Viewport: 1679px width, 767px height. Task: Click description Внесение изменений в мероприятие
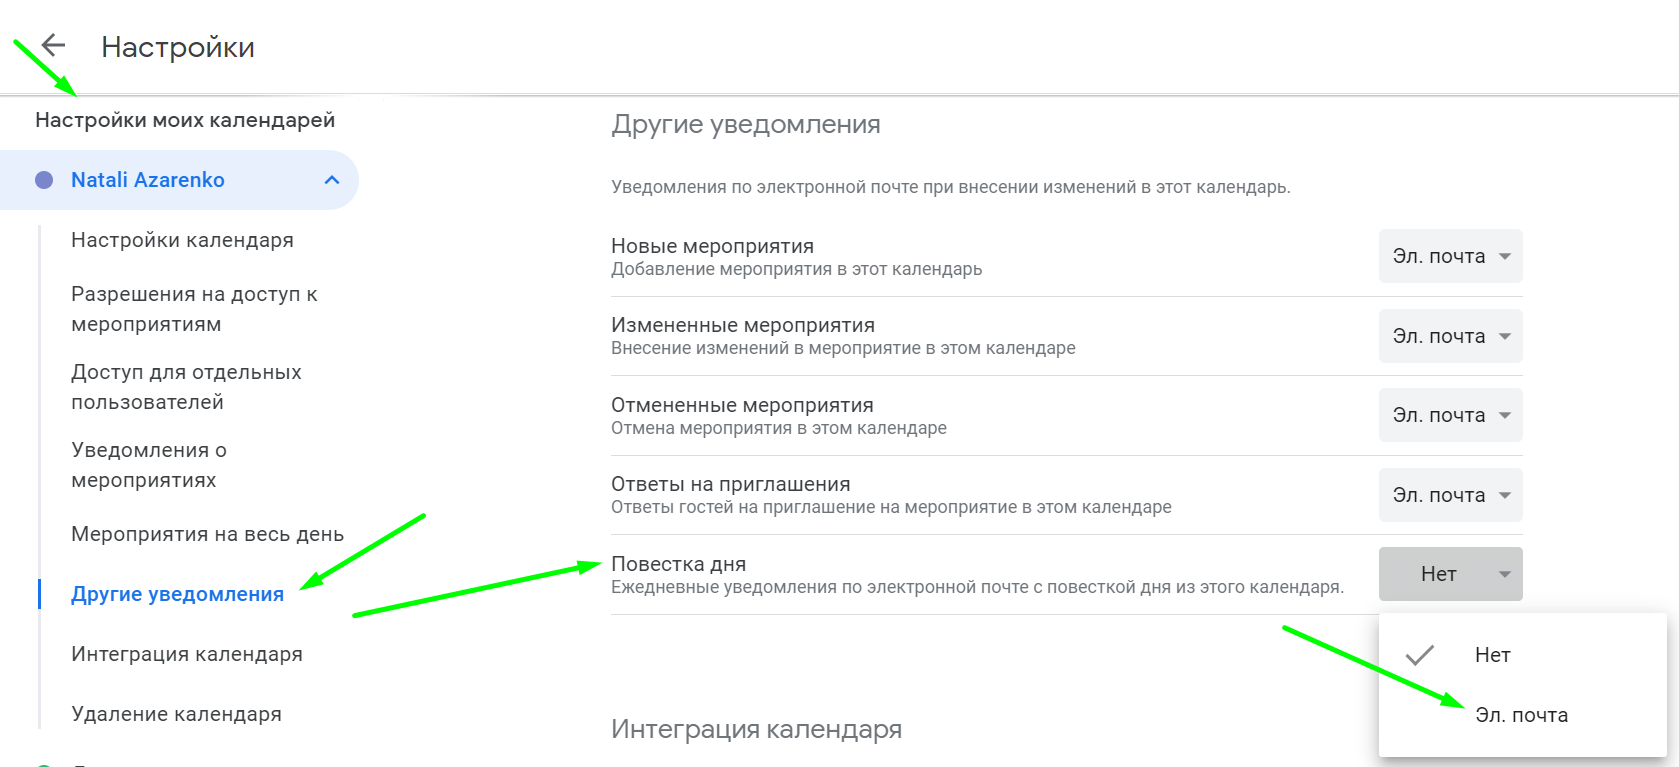pos(843,348)
